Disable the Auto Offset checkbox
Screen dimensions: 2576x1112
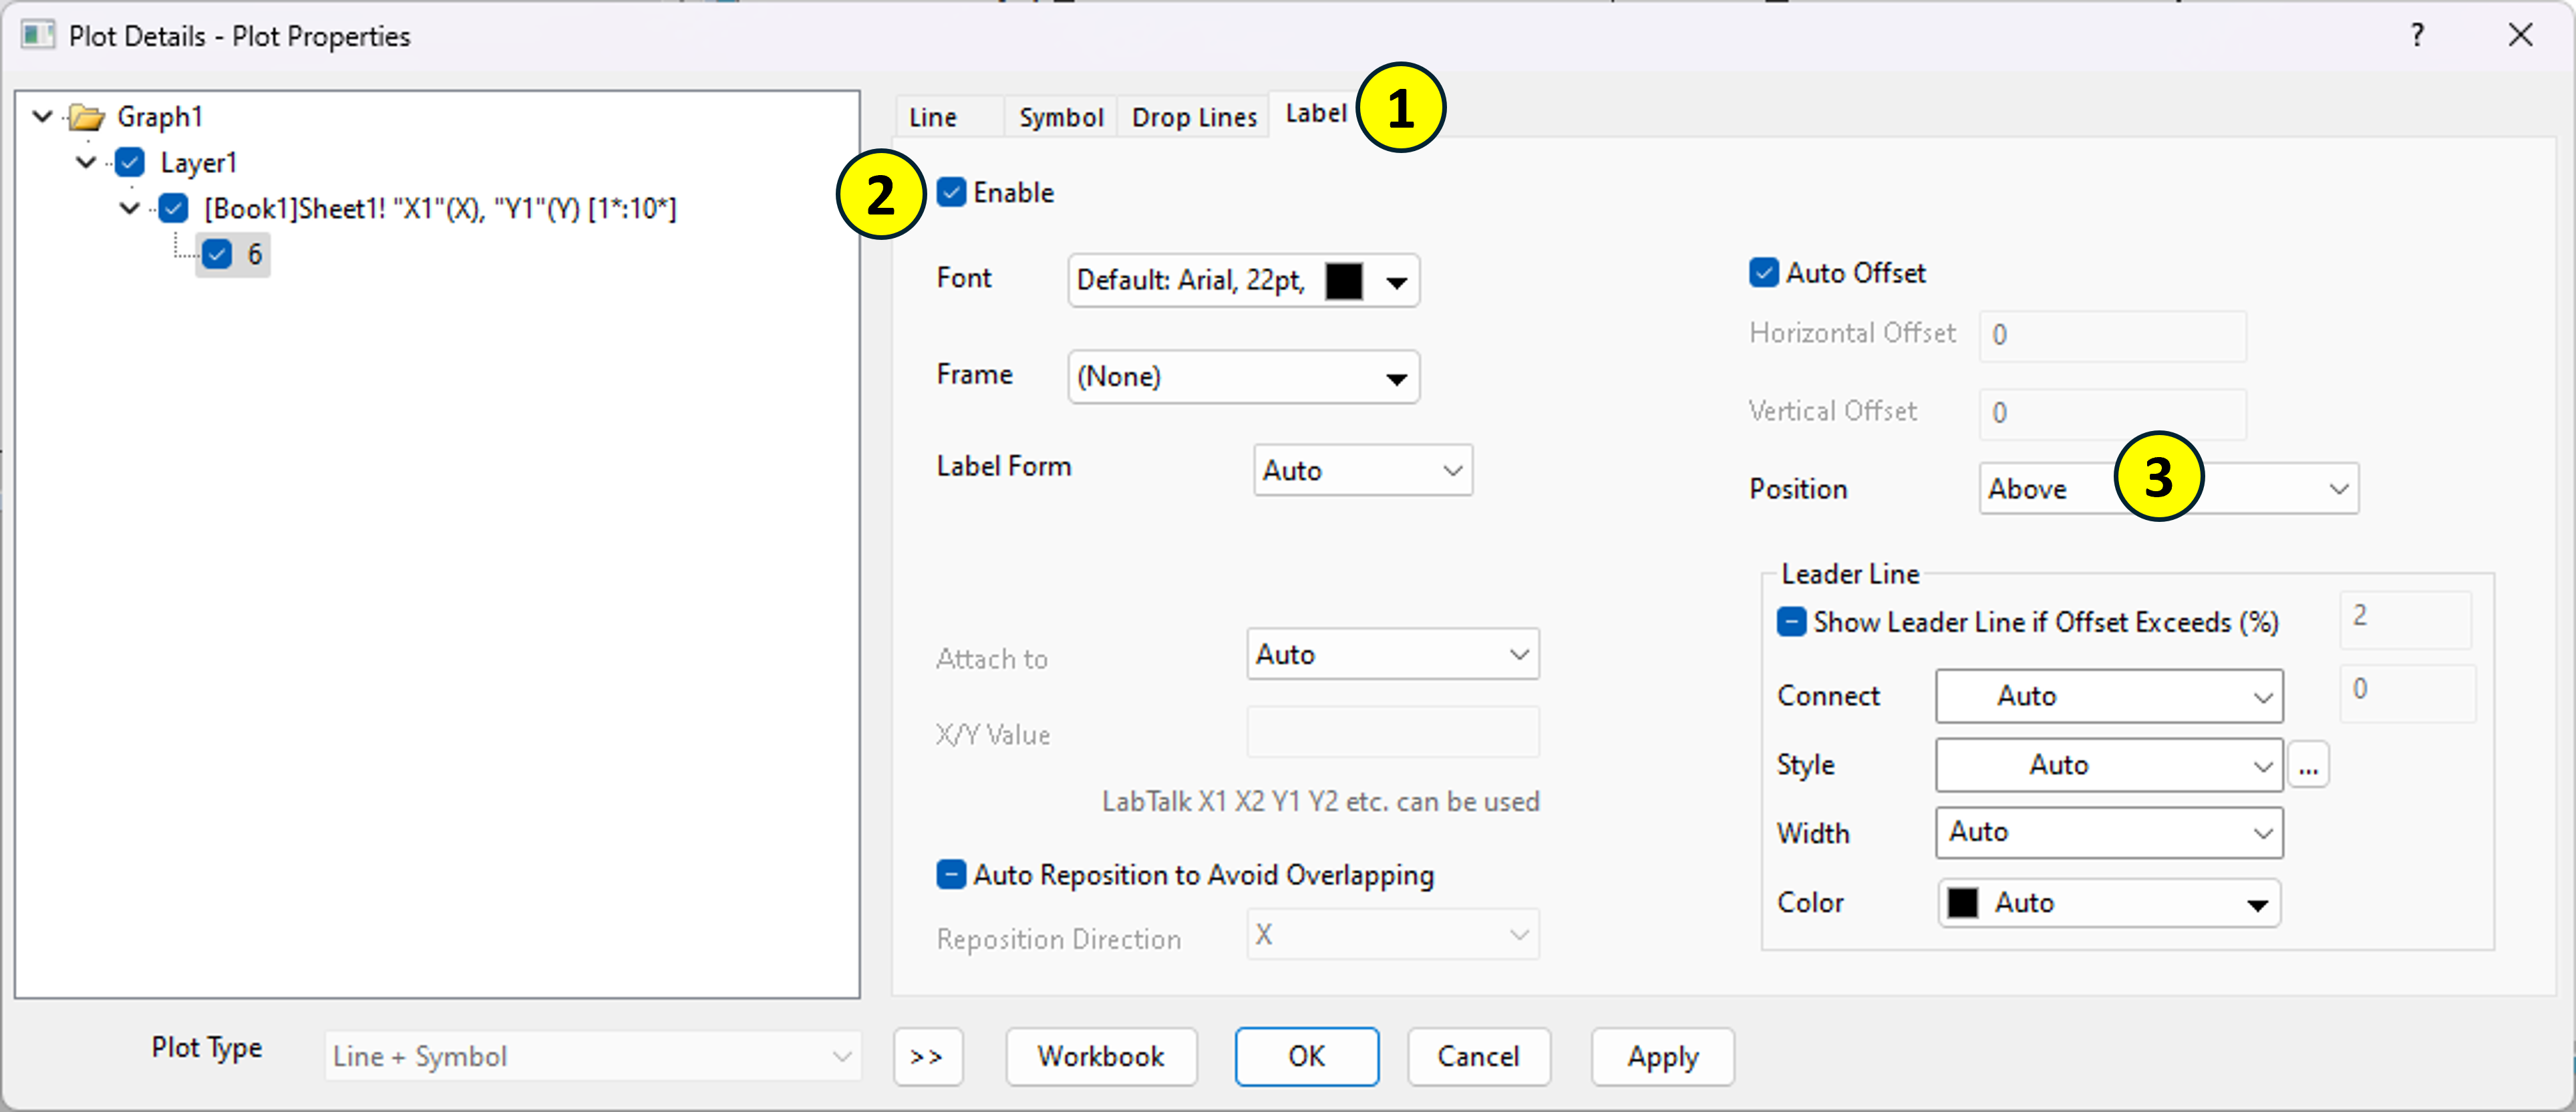point(1763,273)
